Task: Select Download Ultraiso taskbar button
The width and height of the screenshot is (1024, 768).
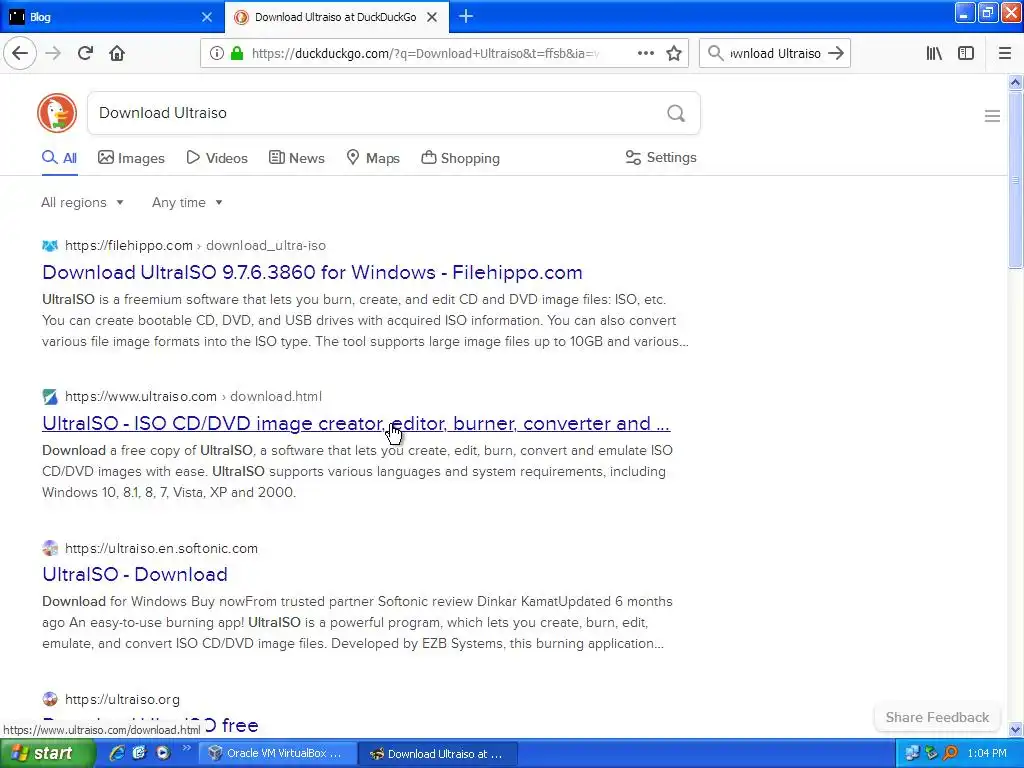Action: coord(439,754)
